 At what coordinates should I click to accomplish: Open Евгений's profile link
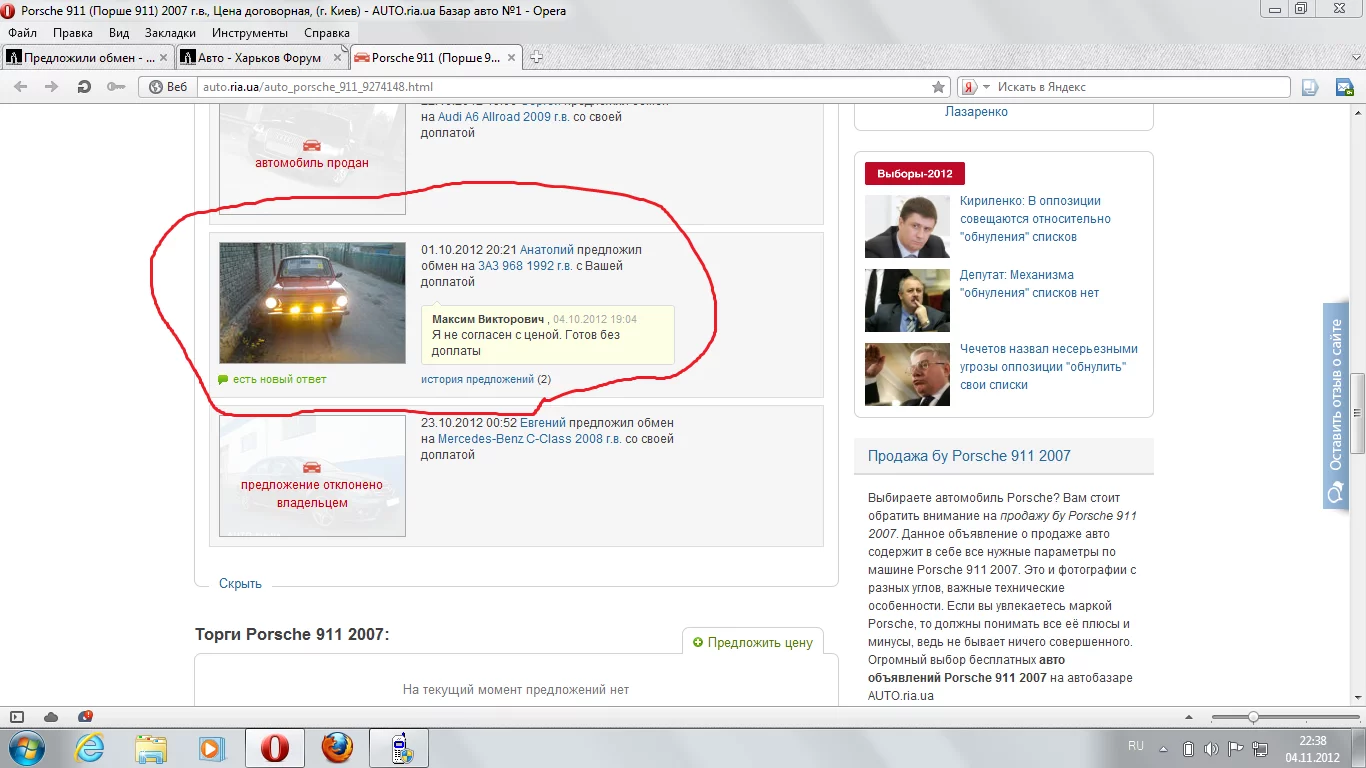543,423
